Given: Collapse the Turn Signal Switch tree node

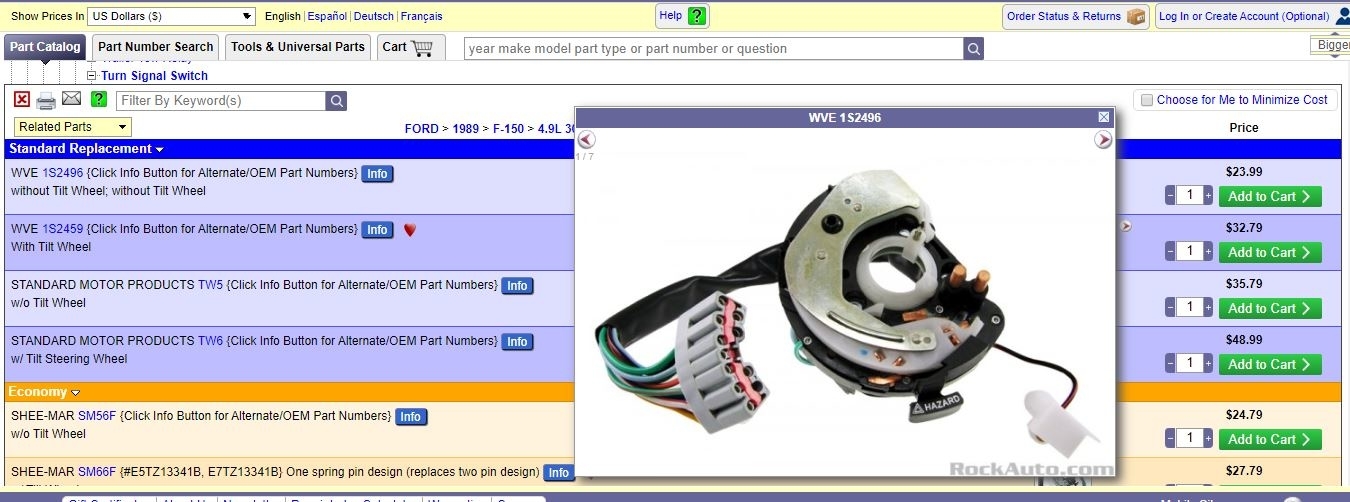Looking at the screenshot, I should tap(92, 76).
